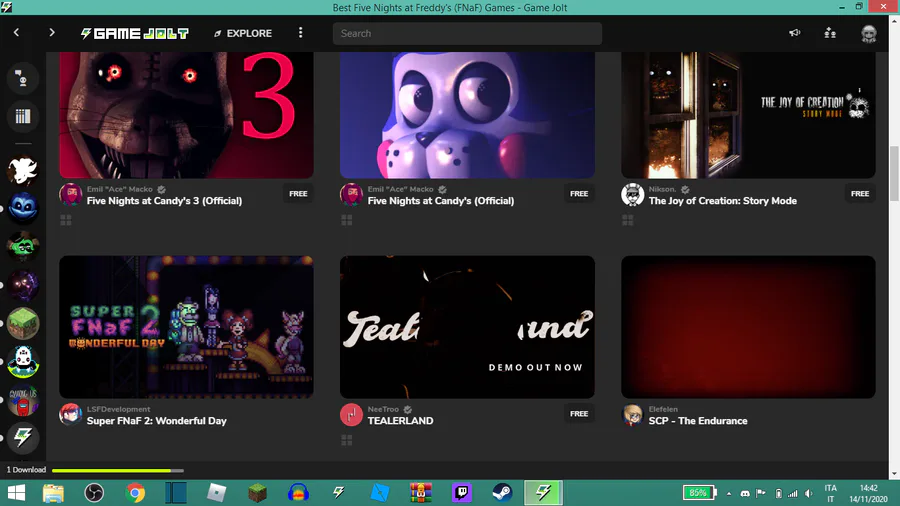Viewport: 900px width, 506px height.
Task: Click FREE badge on Joy of Creation
Action: (860, 194)
